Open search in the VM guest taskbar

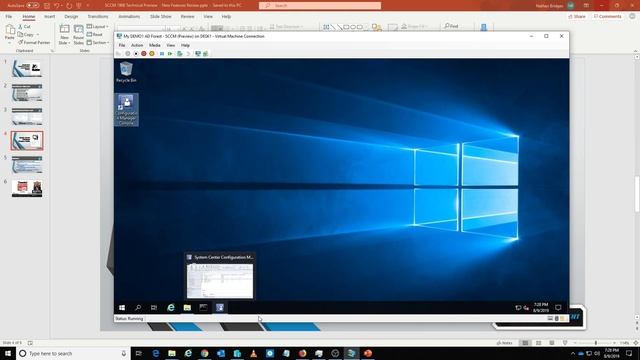138,308
